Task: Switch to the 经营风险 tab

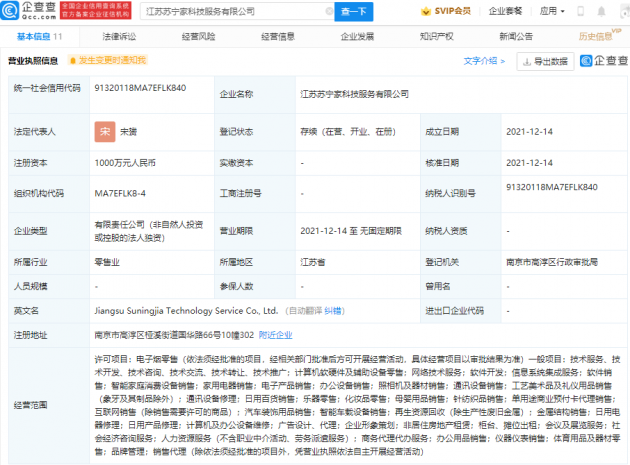Action: coord(198,37)
